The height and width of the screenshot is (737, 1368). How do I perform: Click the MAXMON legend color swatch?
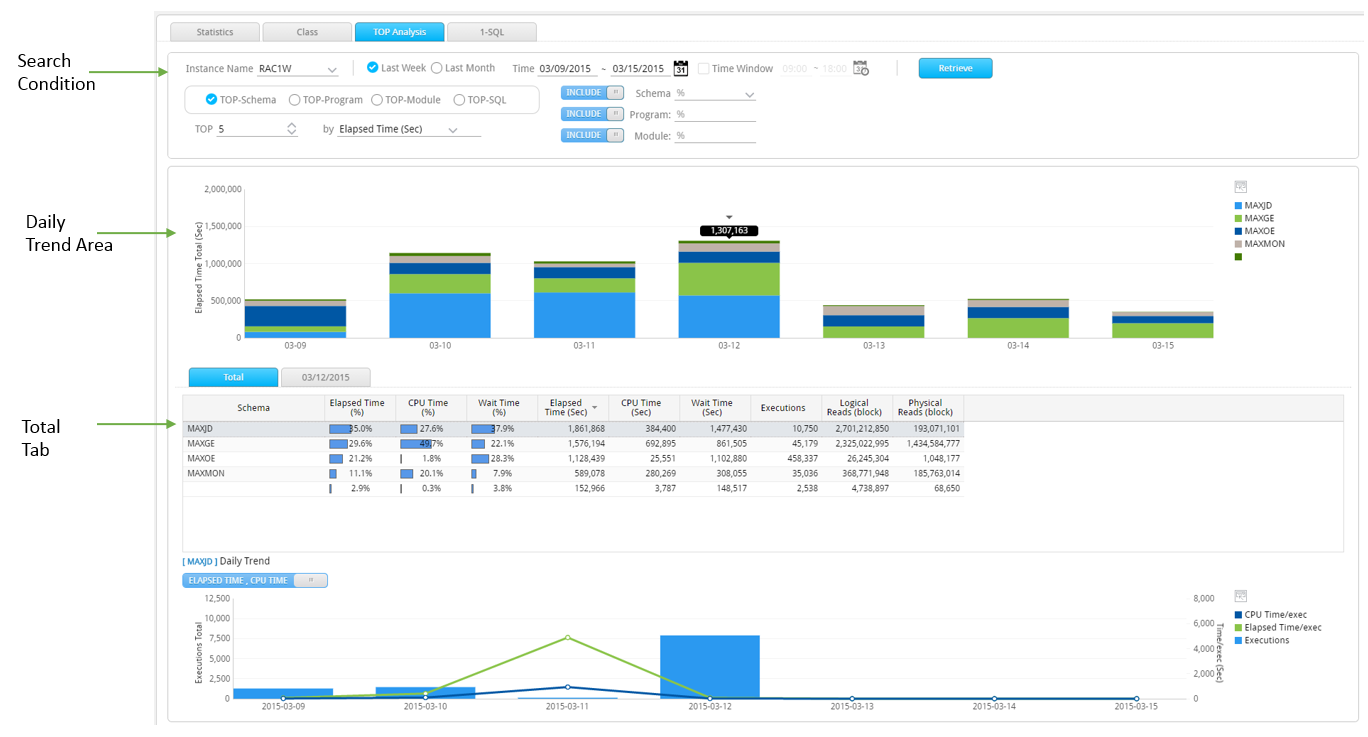[1238, 244]
